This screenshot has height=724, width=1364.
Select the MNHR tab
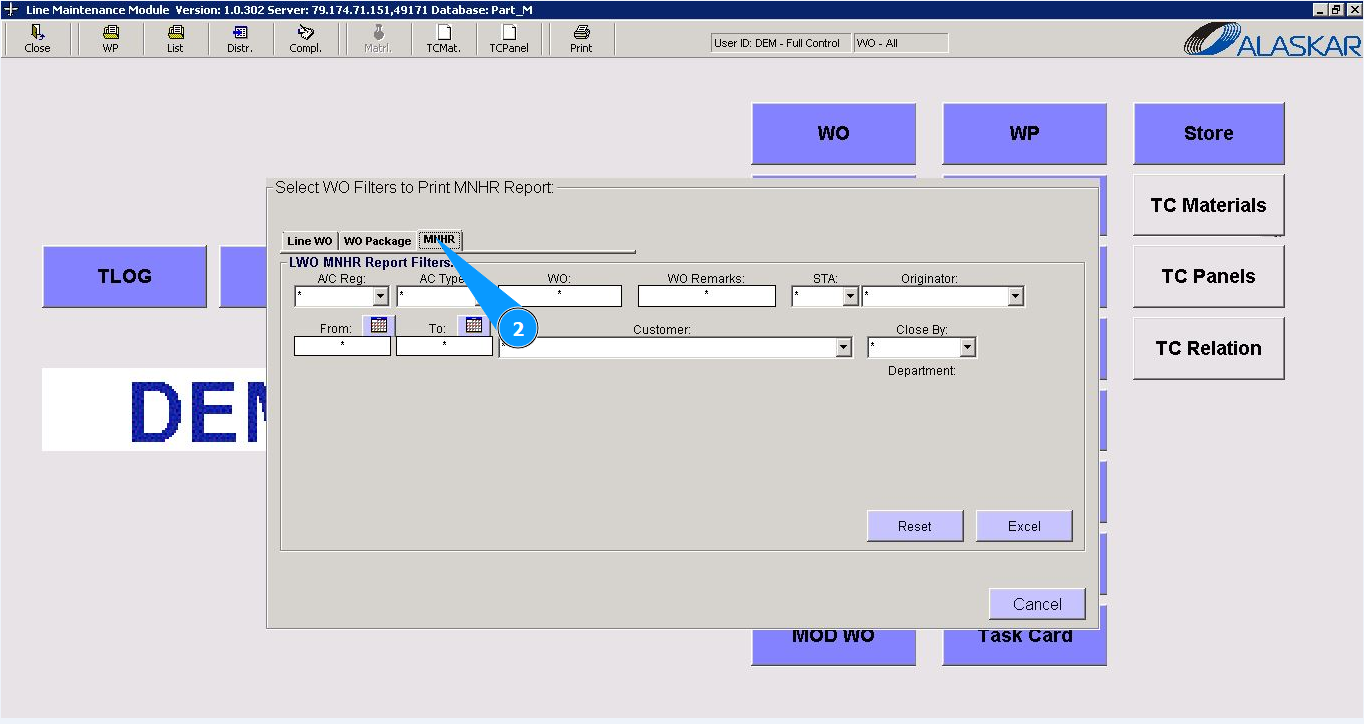(440, 239)
